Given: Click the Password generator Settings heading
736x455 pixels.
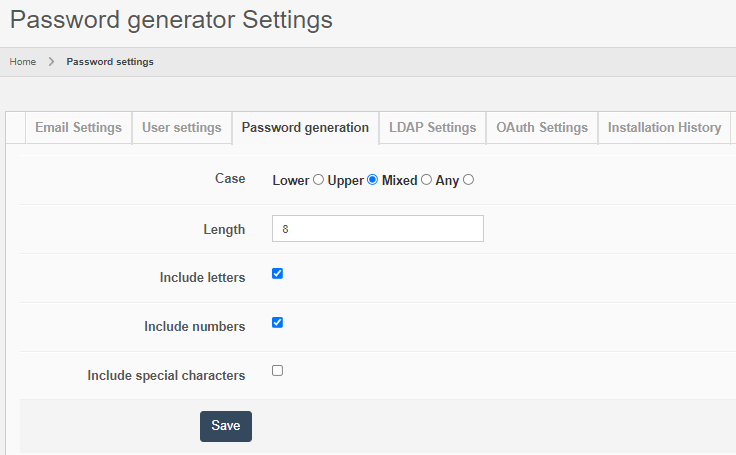Looking at the screenshot, I should point(171,19).
